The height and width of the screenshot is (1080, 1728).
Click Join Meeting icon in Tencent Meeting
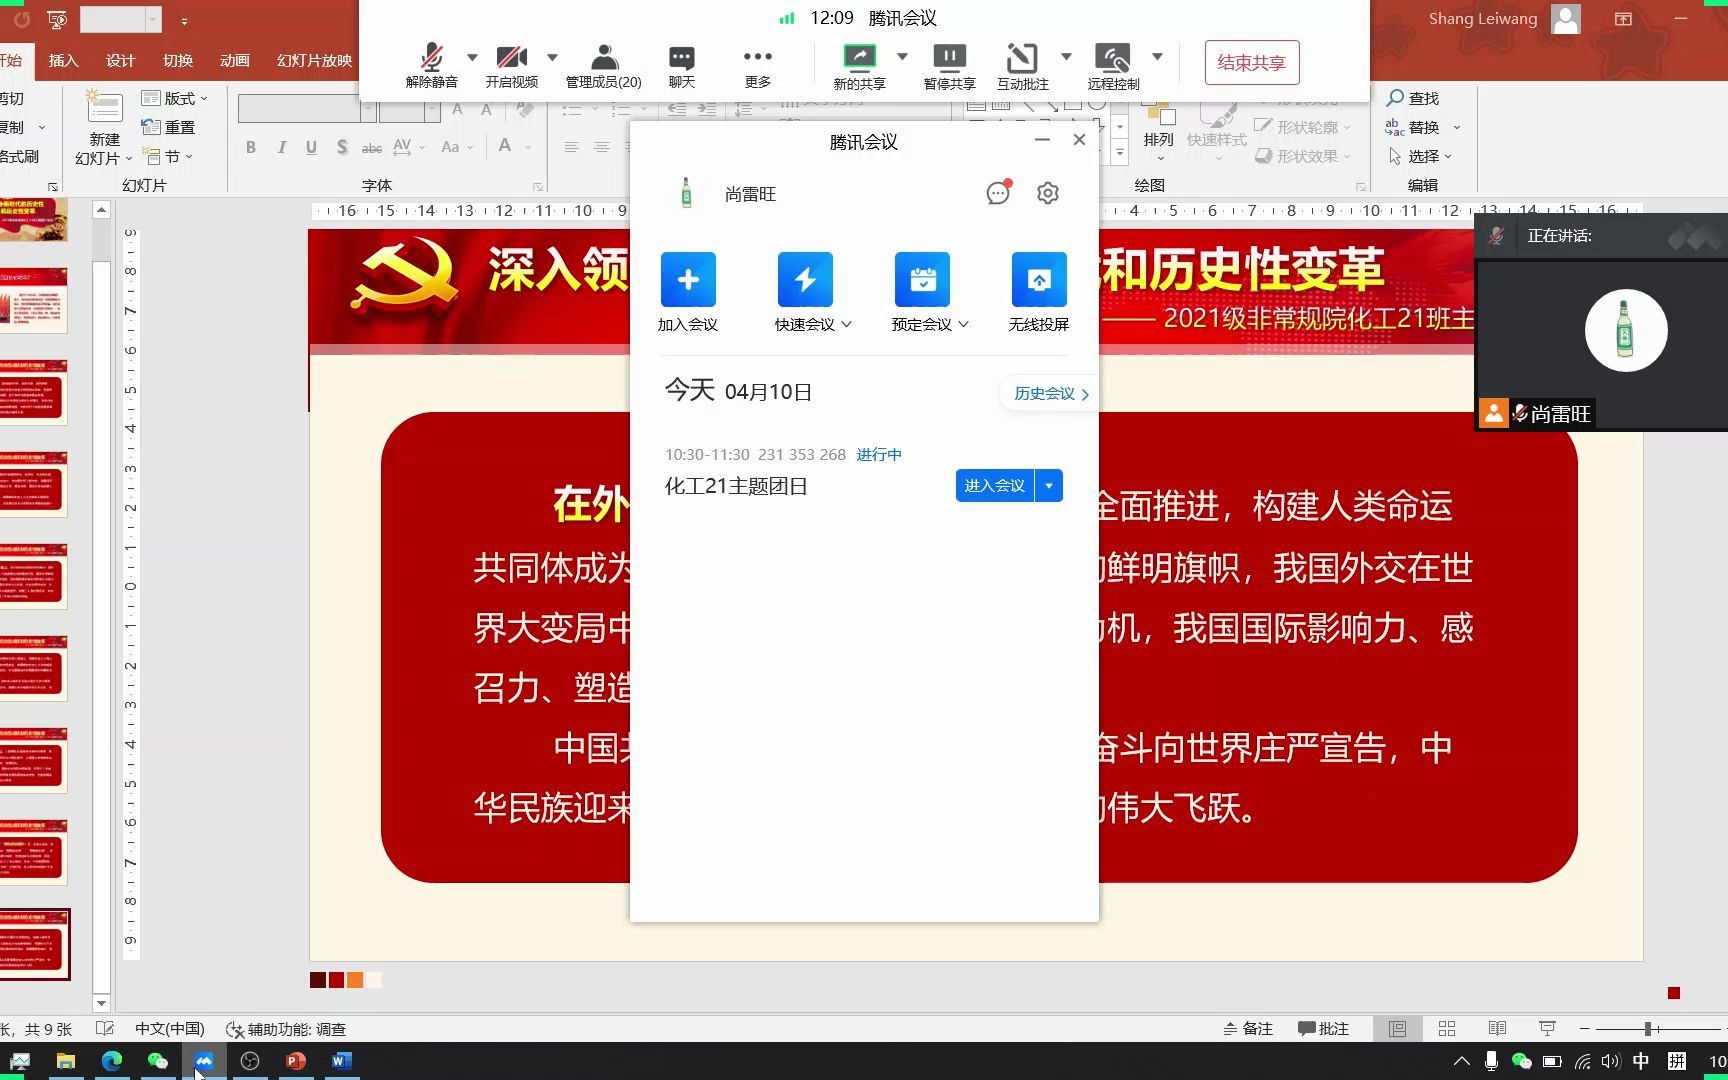pyautogui.click(x=688, y=280)
